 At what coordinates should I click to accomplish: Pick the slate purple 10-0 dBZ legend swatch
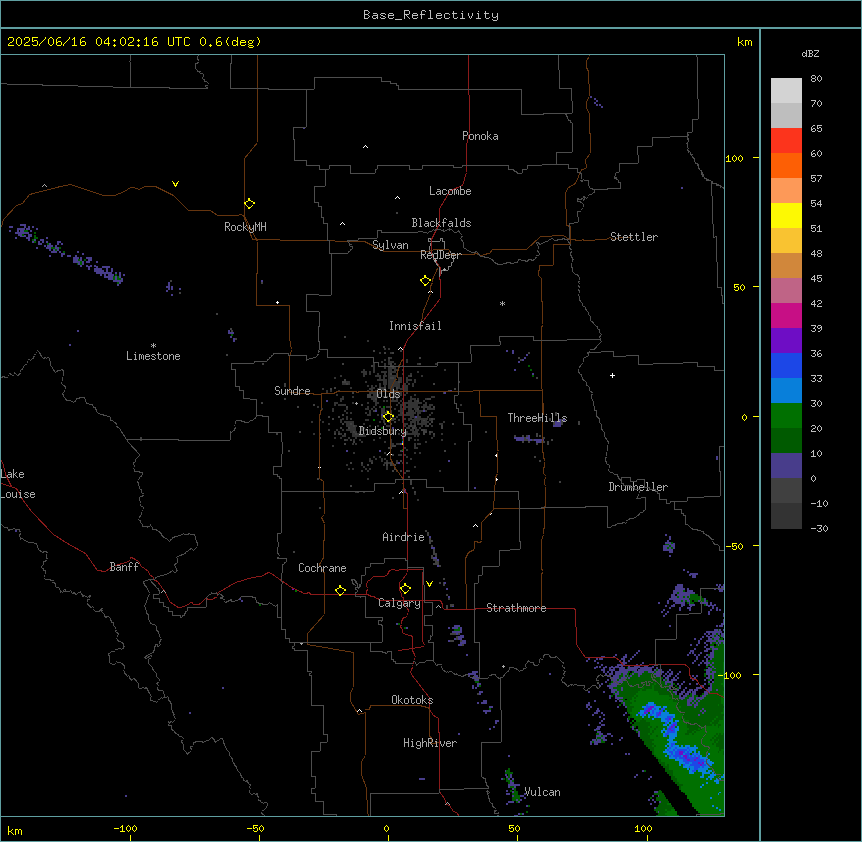click(x=786, y=466)
